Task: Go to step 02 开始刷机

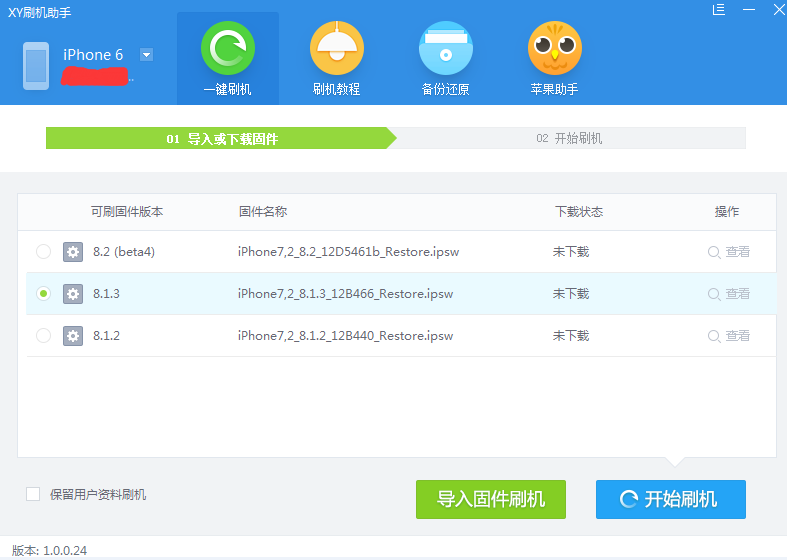Action: 569,138
